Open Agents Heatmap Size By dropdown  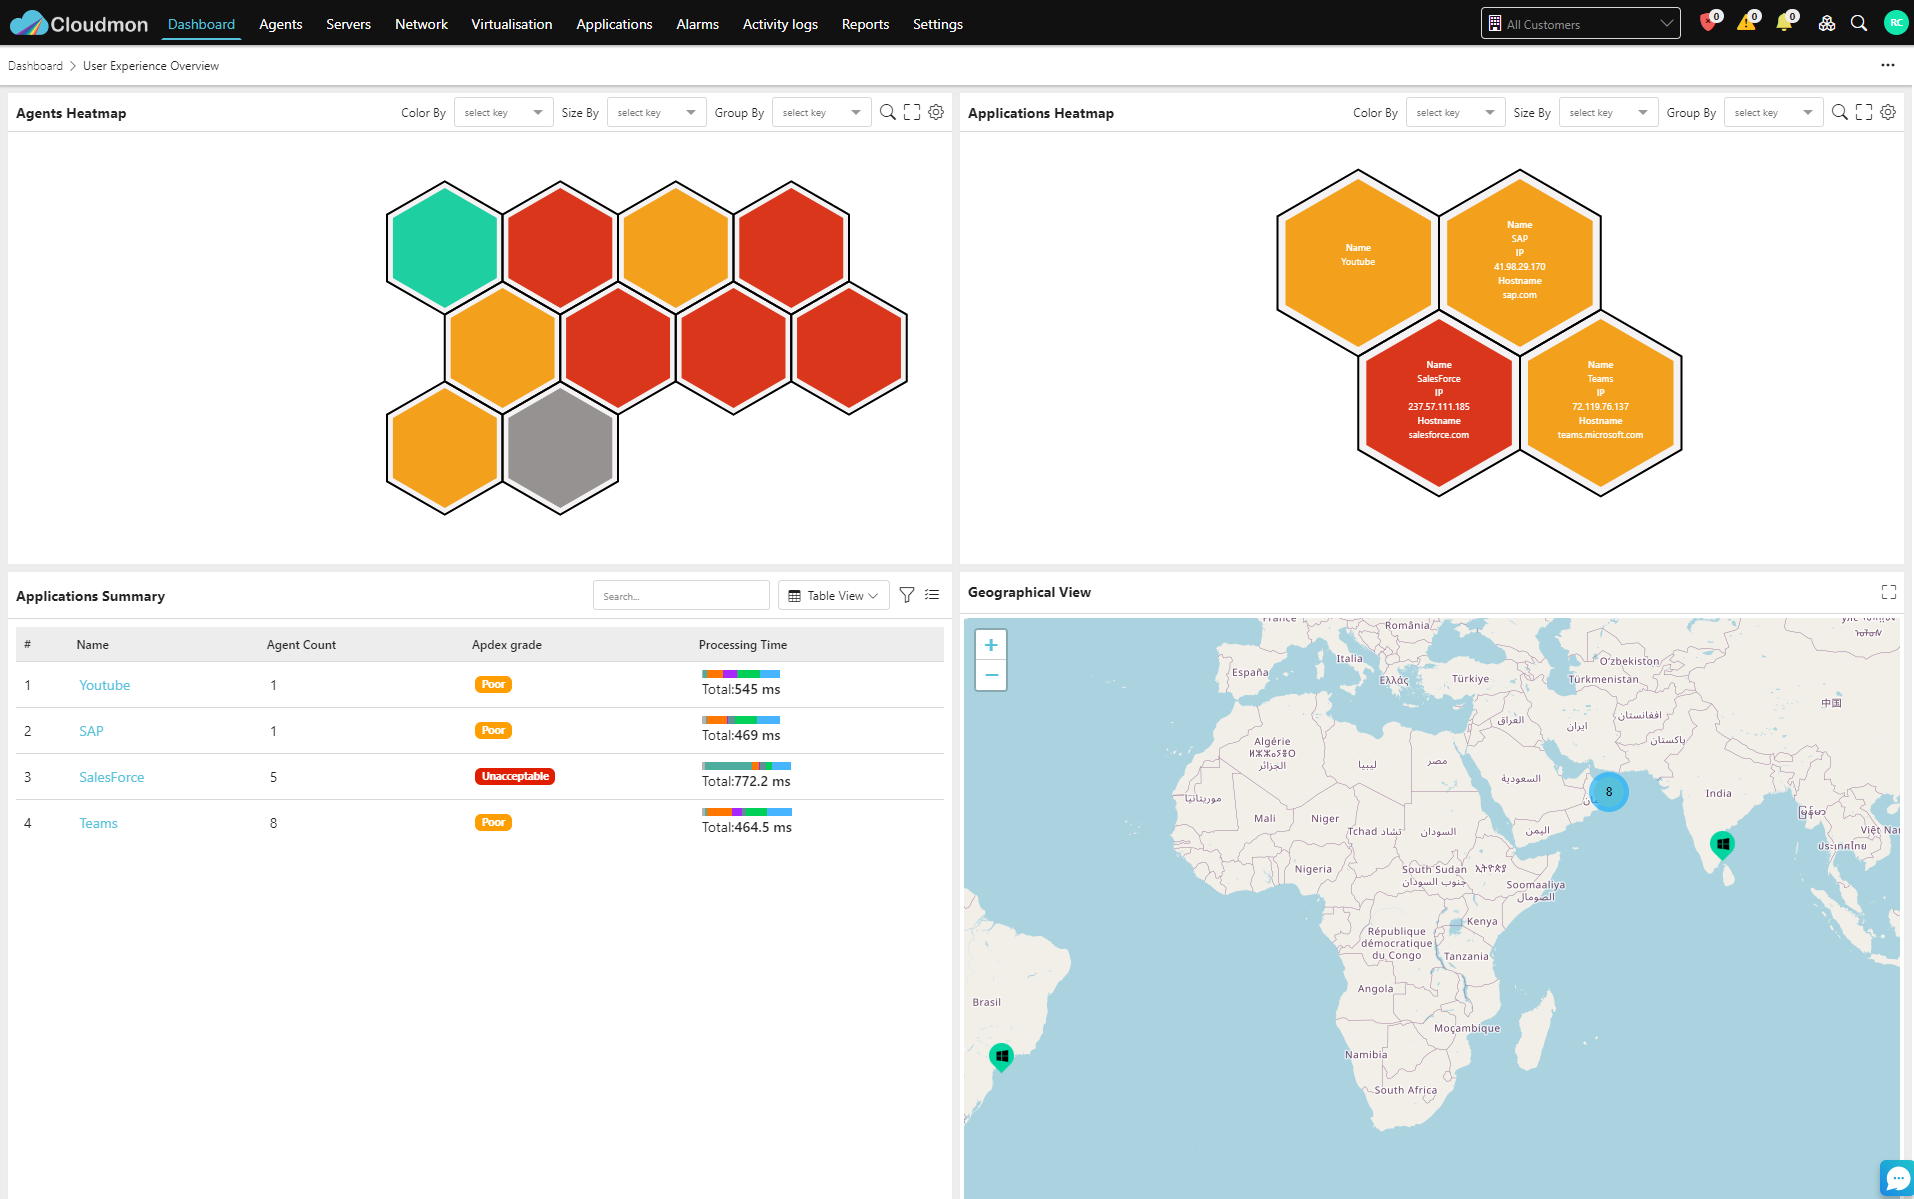click(x=657, y=113)
